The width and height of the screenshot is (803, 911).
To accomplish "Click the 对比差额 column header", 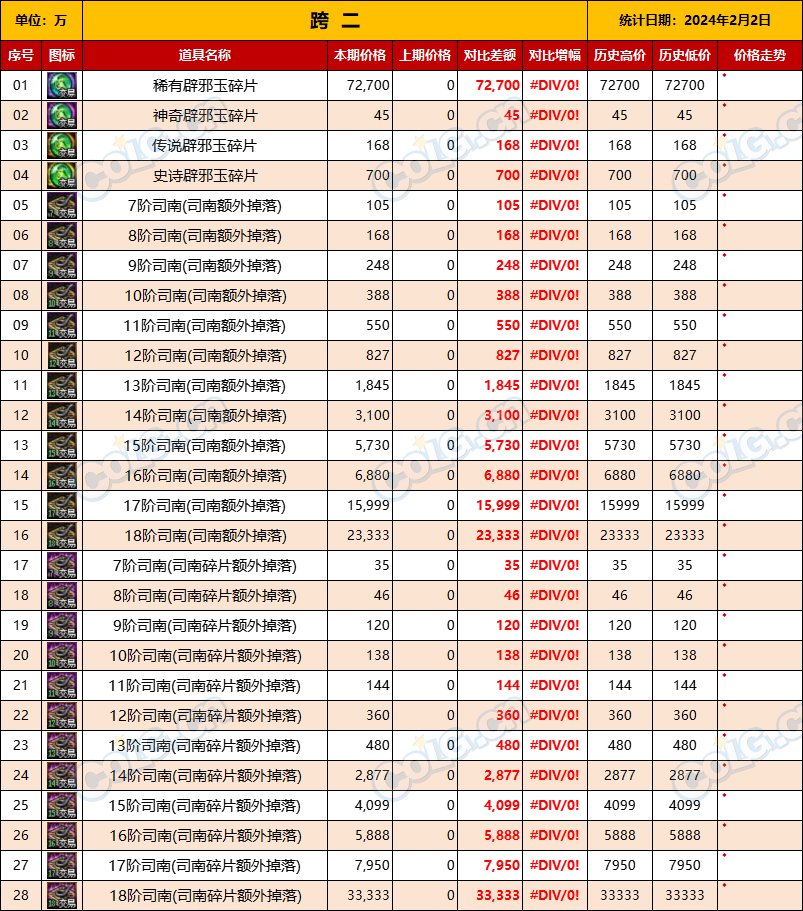I will [490, 55].
